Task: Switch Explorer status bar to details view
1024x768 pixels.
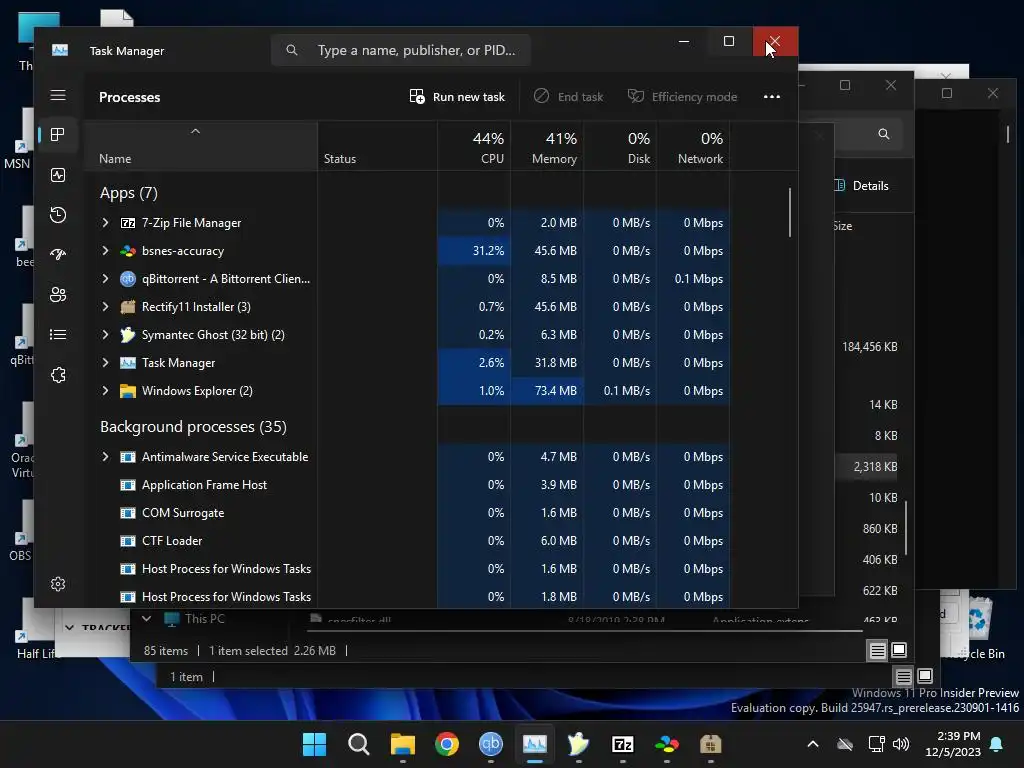Action: (x=878, y=650)
